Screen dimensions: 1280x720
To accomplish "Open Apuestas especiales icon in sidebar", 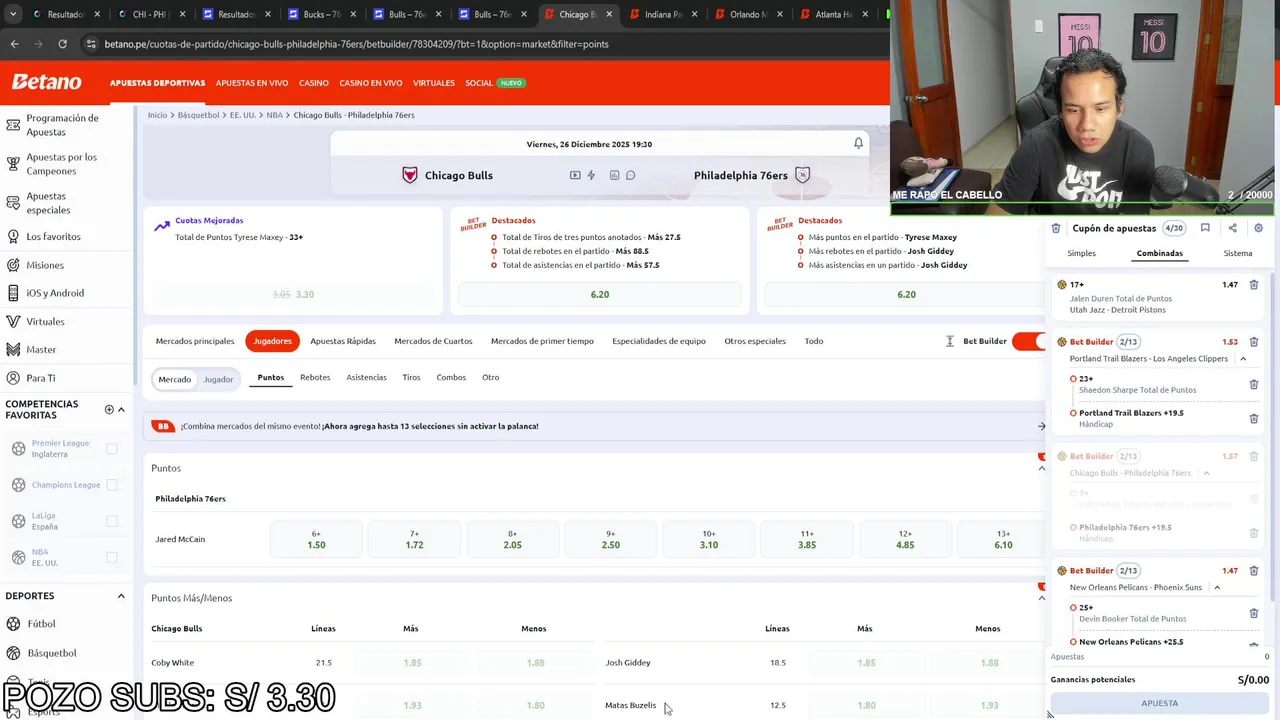I will [13, 203].
